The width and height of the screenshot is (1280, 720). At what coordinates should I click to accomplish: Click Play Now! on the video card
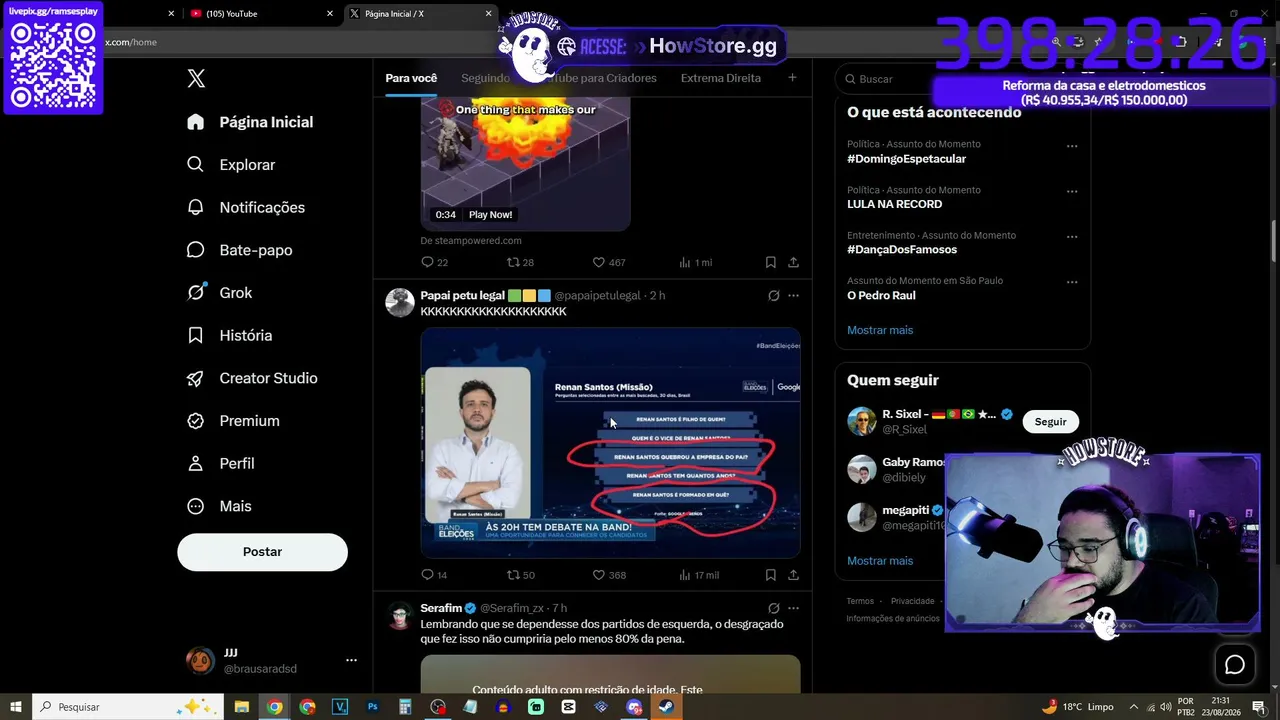[x=490, y=215]
